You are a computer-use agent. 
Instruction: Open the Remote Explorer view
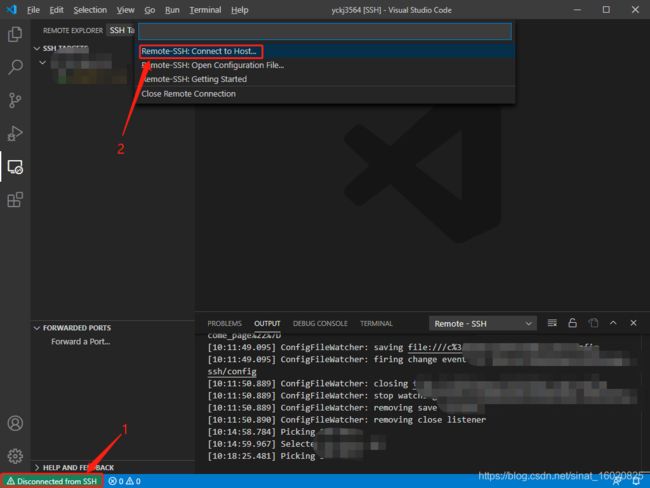[x=15, y=167]
